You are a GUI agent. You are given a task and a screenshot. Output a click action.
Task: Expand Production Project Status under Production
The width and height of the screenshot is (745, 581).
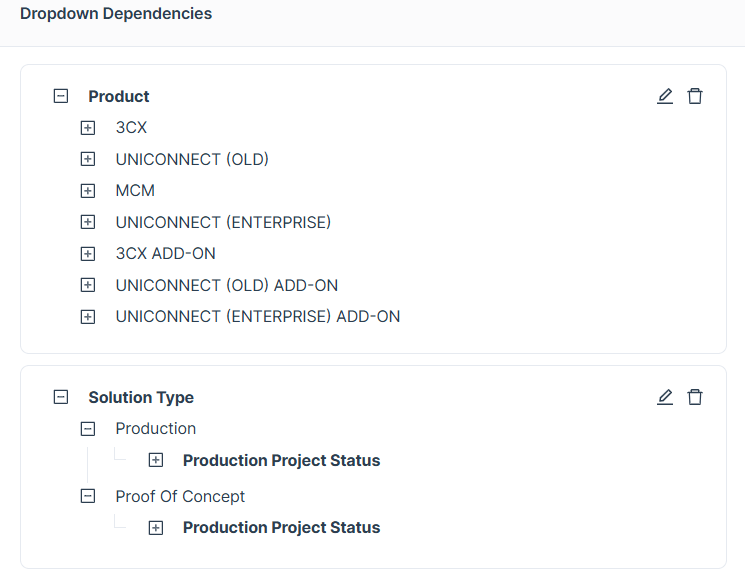(x=155, y=460)
